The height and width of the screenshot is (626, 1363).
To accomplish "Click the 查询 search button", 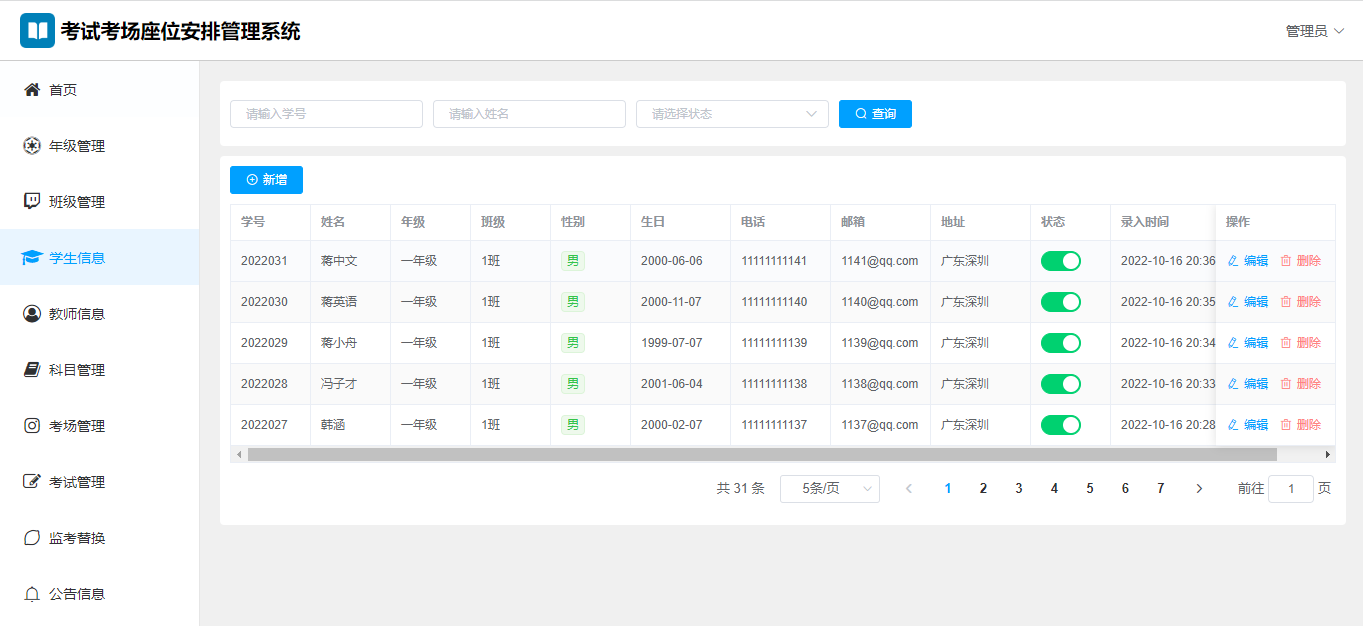I will (875, 114).
